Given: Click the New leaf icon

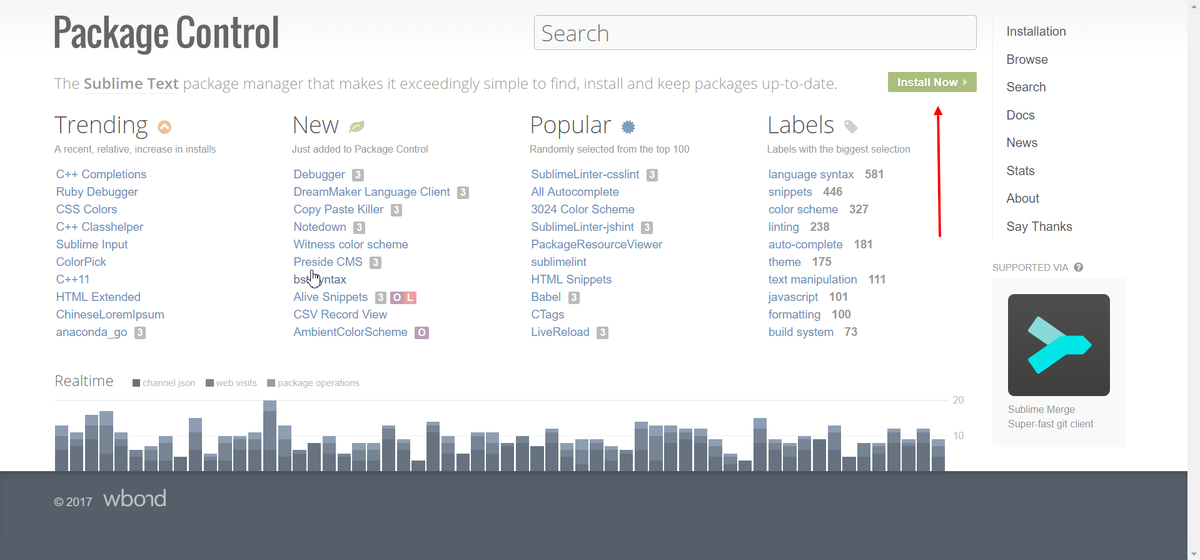Looking at the screenshot, I should (x=356, y=127).
